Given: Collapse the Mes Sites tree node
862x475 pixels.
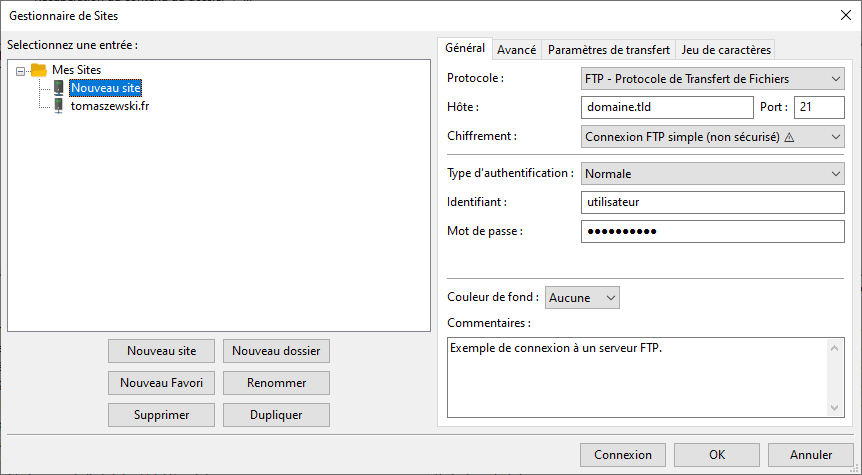Looking at the screenshot, I should 20,71.
